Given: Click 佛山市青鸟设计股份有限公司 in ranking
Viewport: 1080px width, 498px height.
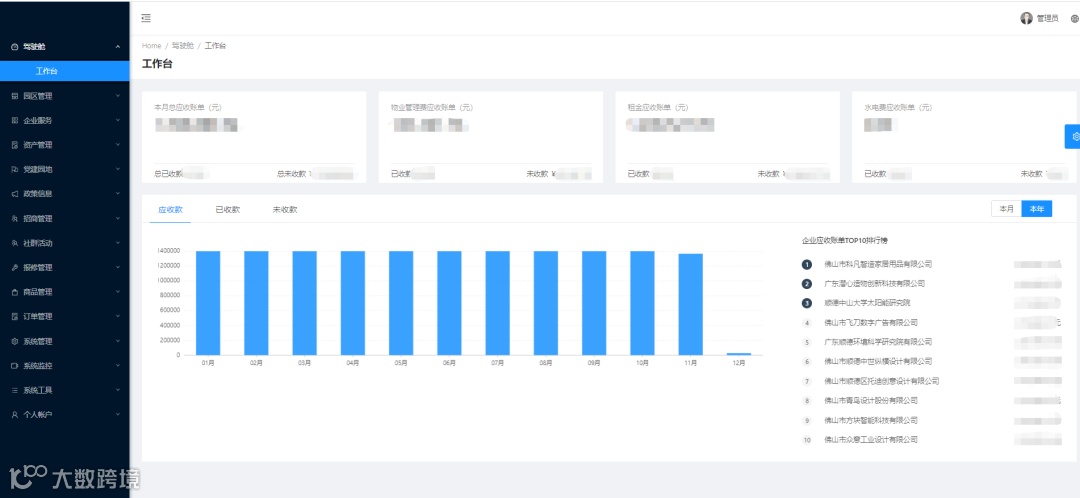Looking at the screenshot, I should pos(871,401).
